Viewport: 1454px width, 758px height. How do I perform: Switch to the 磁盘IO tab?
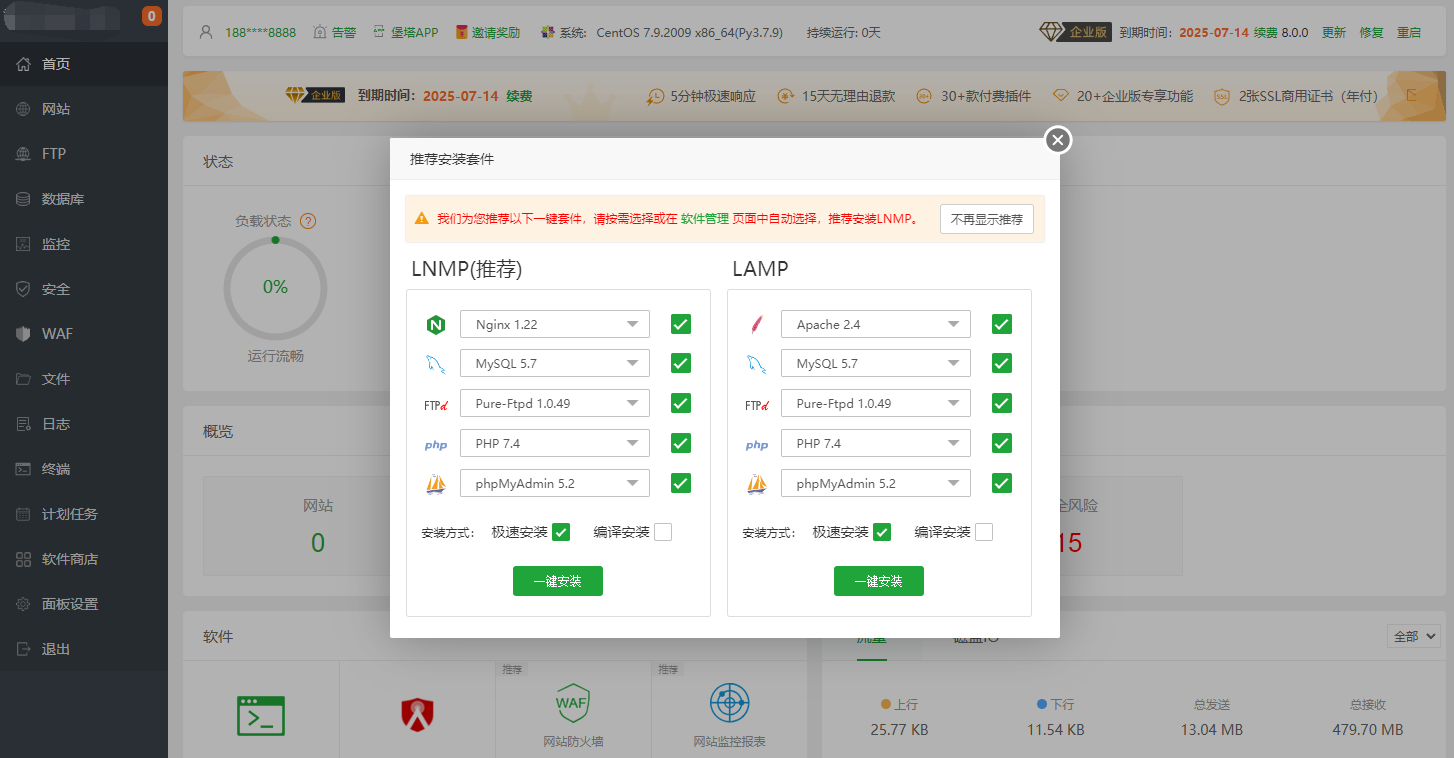coord(974,636)
